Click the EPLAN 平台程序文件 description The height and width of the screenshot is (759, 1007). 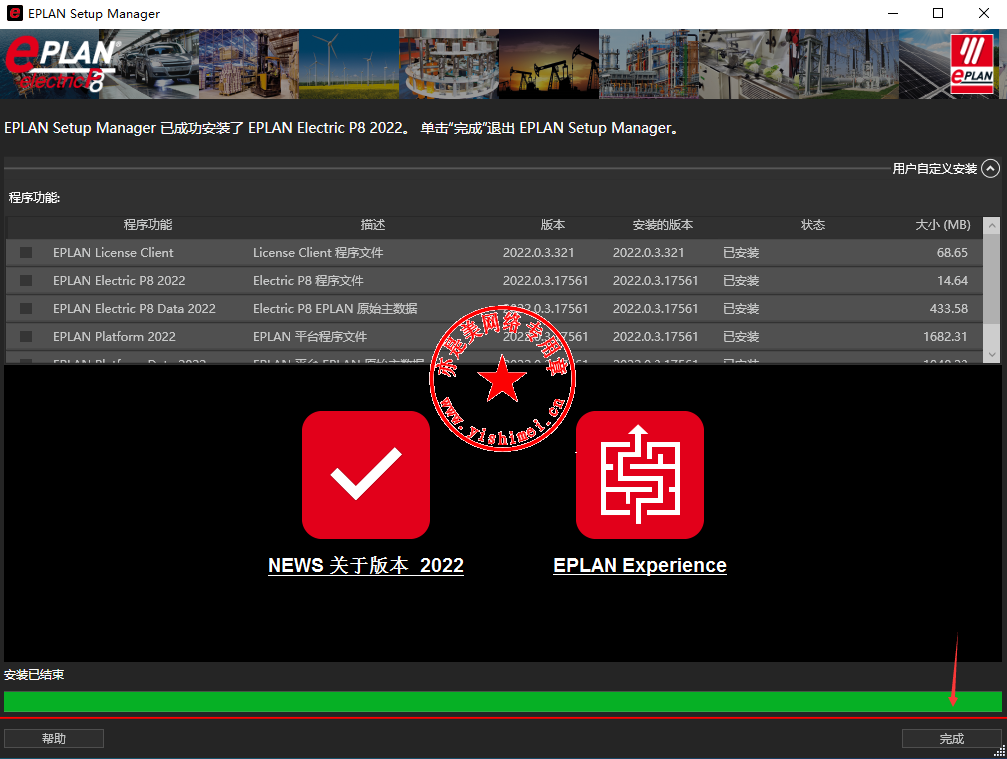click(x=310, y=336)
